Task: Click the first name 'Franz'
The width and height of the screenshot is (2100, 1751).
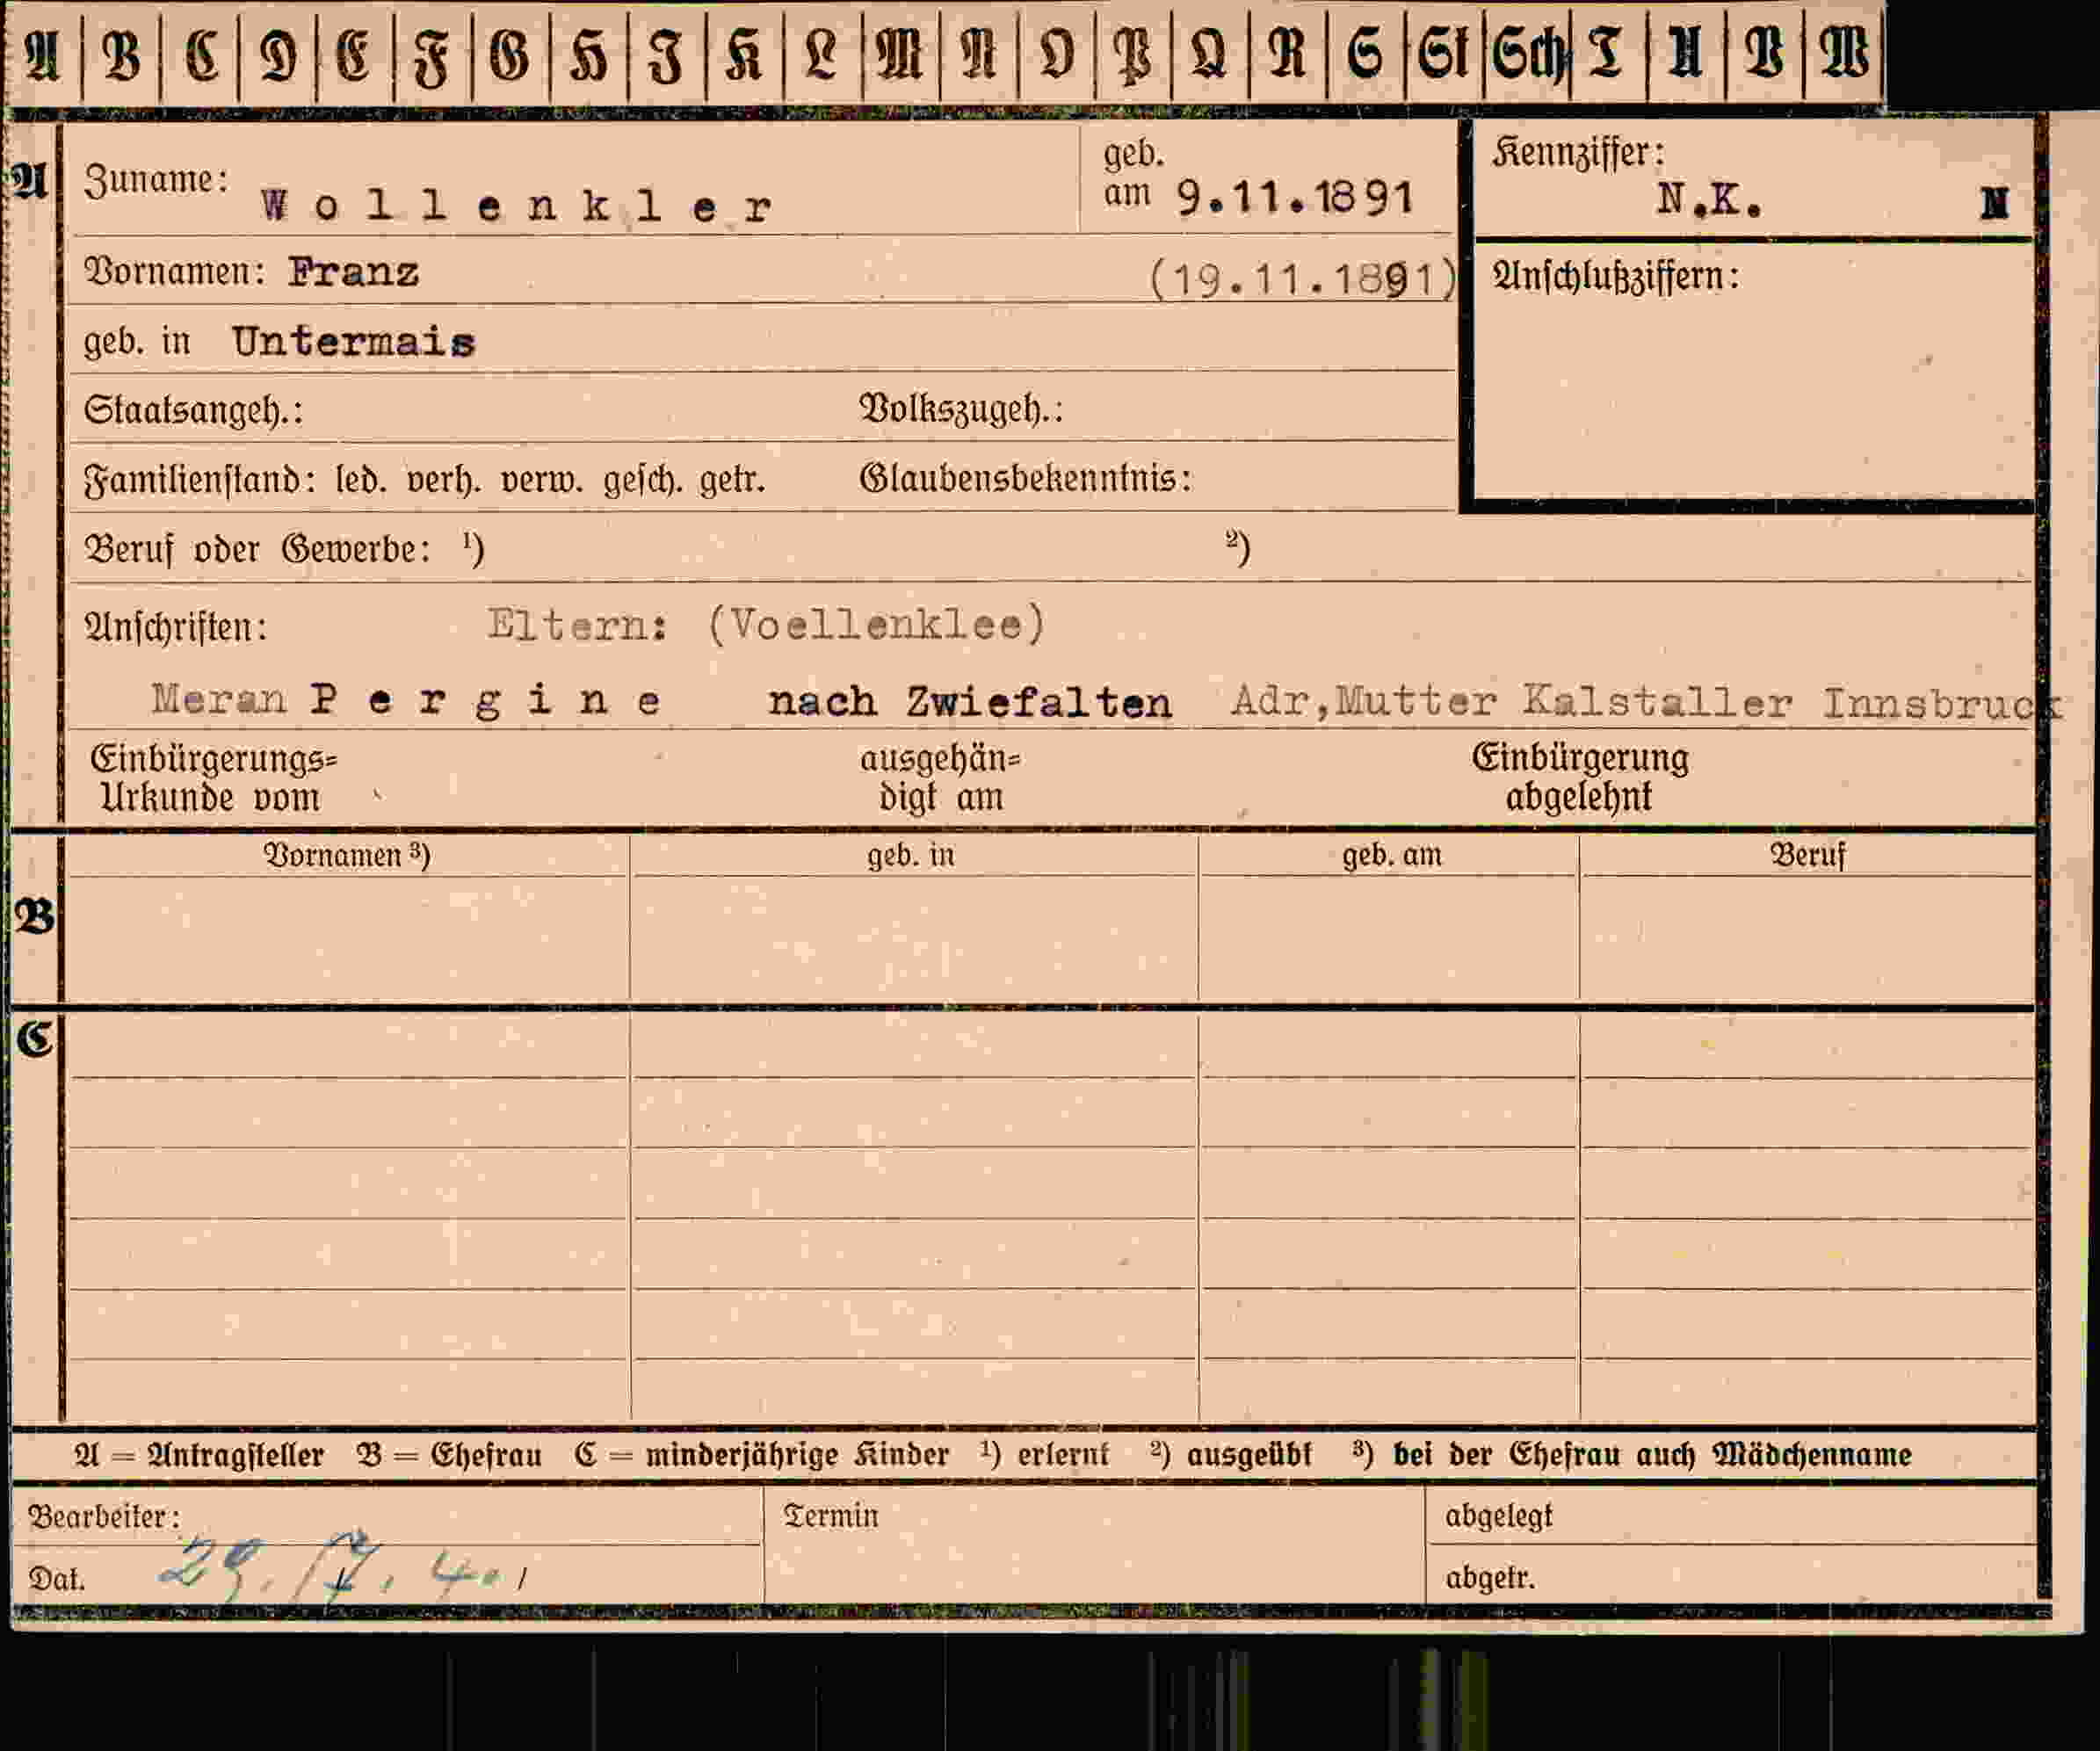Action: pos(353,272)
